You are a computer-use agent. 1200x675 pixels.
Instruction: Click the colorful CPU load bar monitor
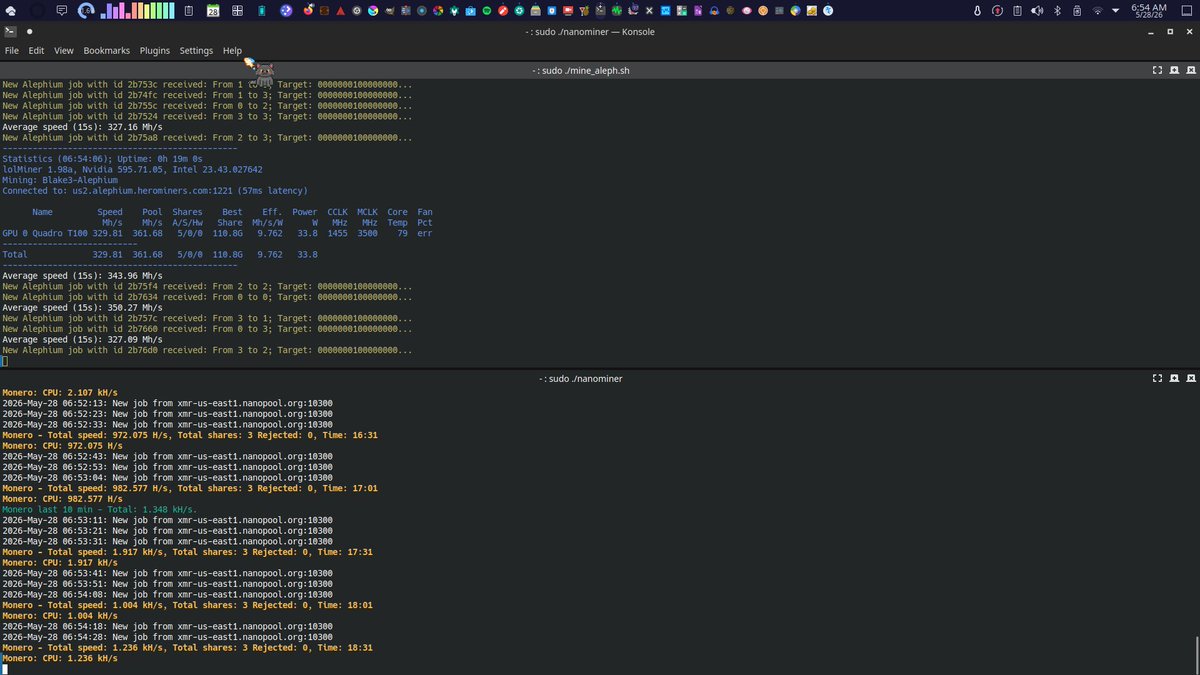(x=138, y=10)
